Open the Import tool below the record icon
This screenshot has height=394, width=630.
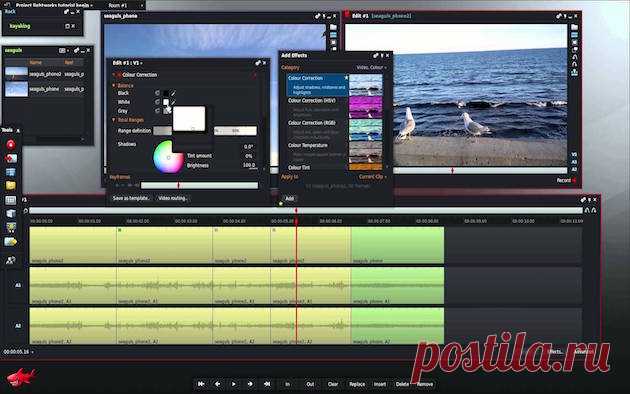[11, 158]
